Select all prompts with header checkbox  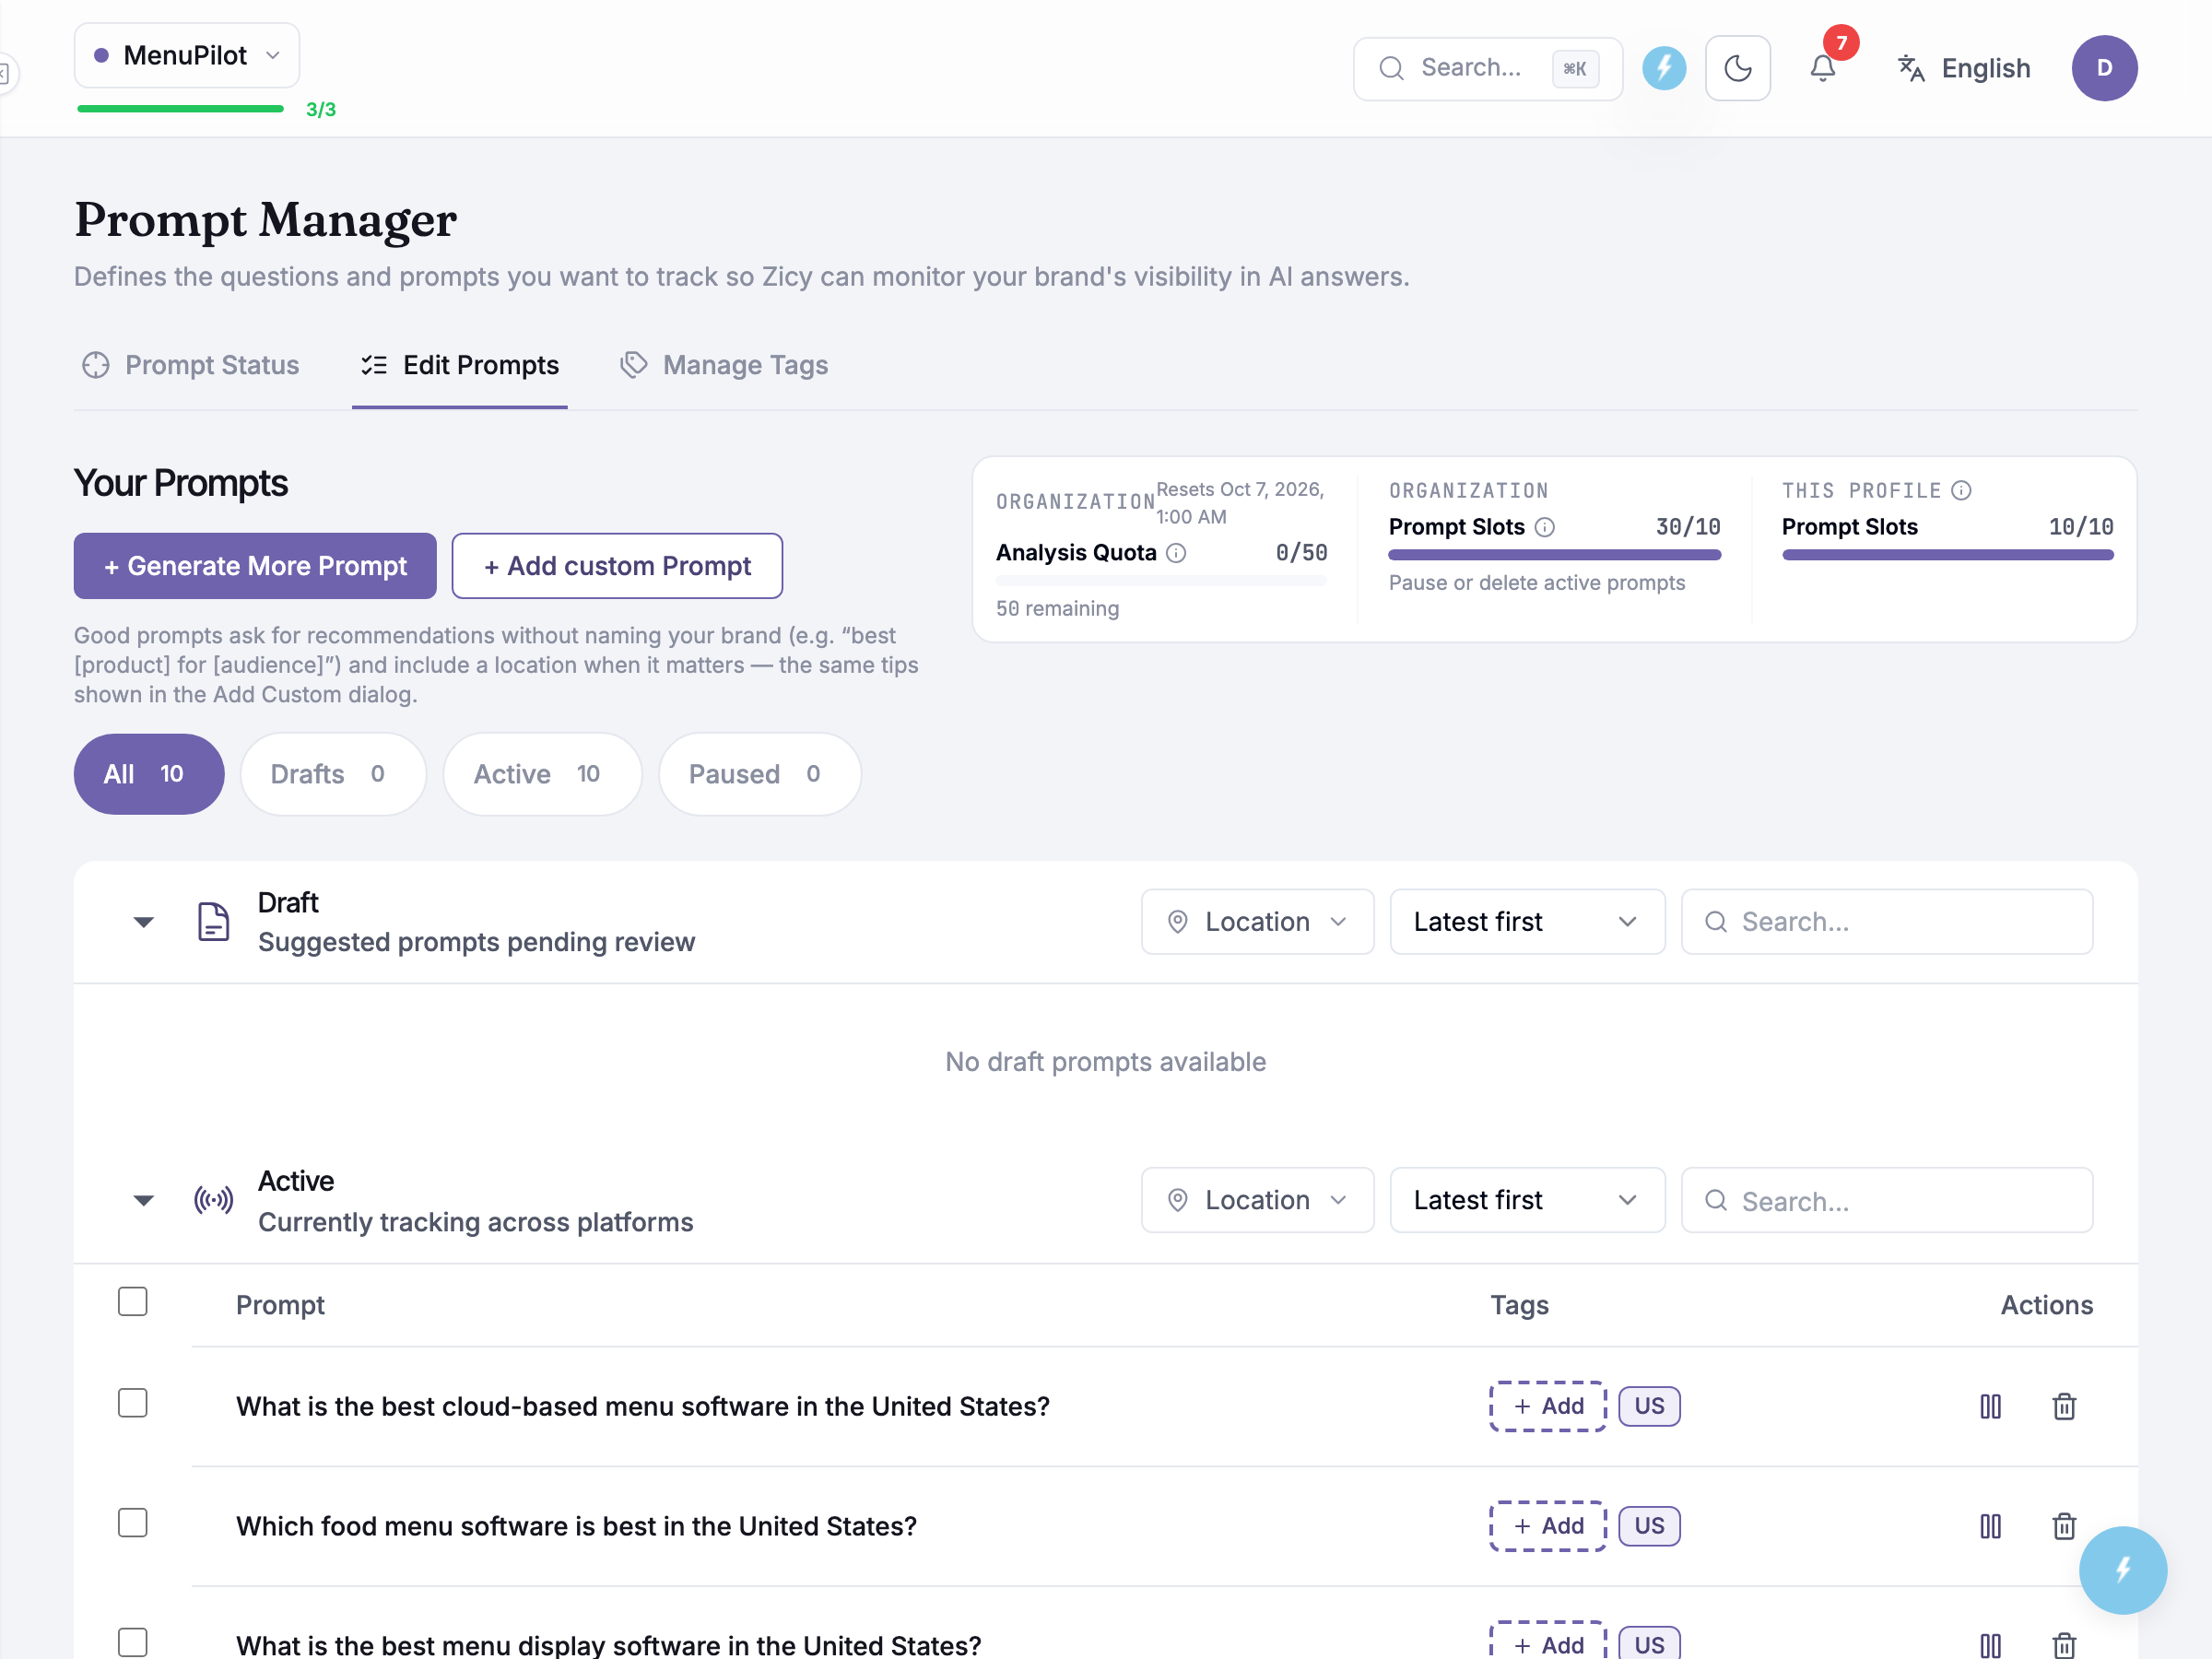click(x=132, y=1301)
